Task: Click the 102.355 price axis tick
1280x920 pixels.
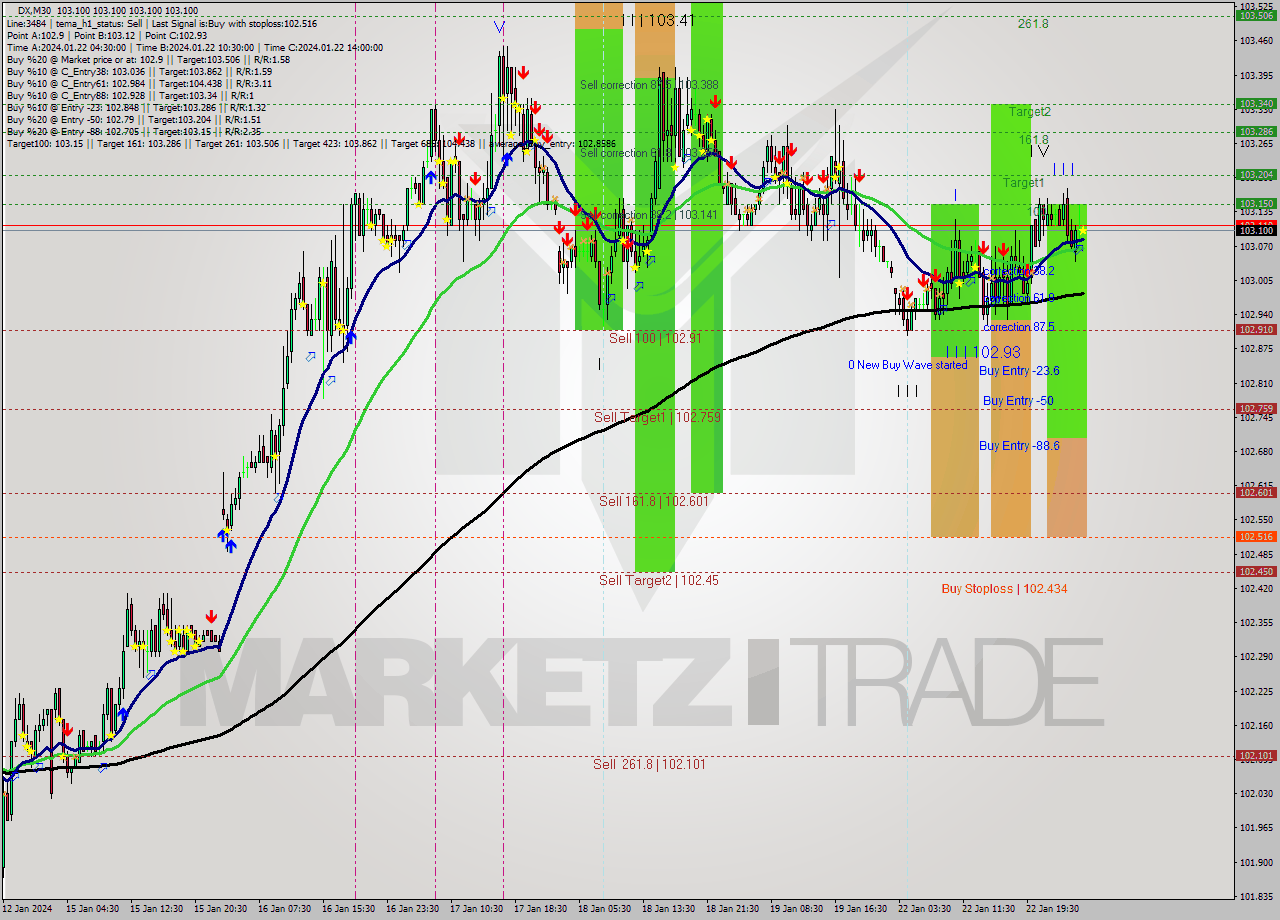Action: 1256,622
